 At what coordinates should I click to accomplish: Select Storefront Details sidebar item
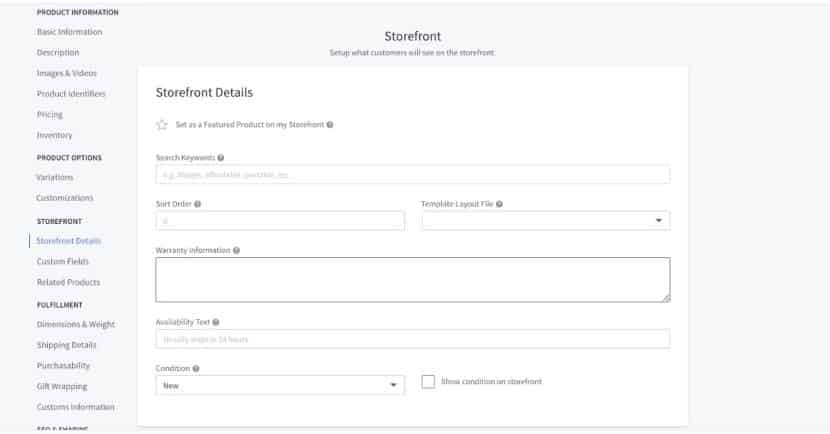[x=68, y=241]
